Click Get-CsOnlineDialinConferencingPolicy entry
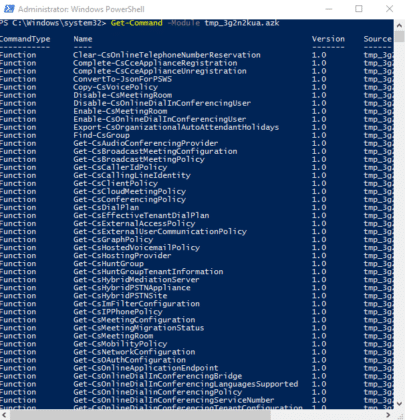The width and height of the screenshot is (405, 420). point(157,392)
